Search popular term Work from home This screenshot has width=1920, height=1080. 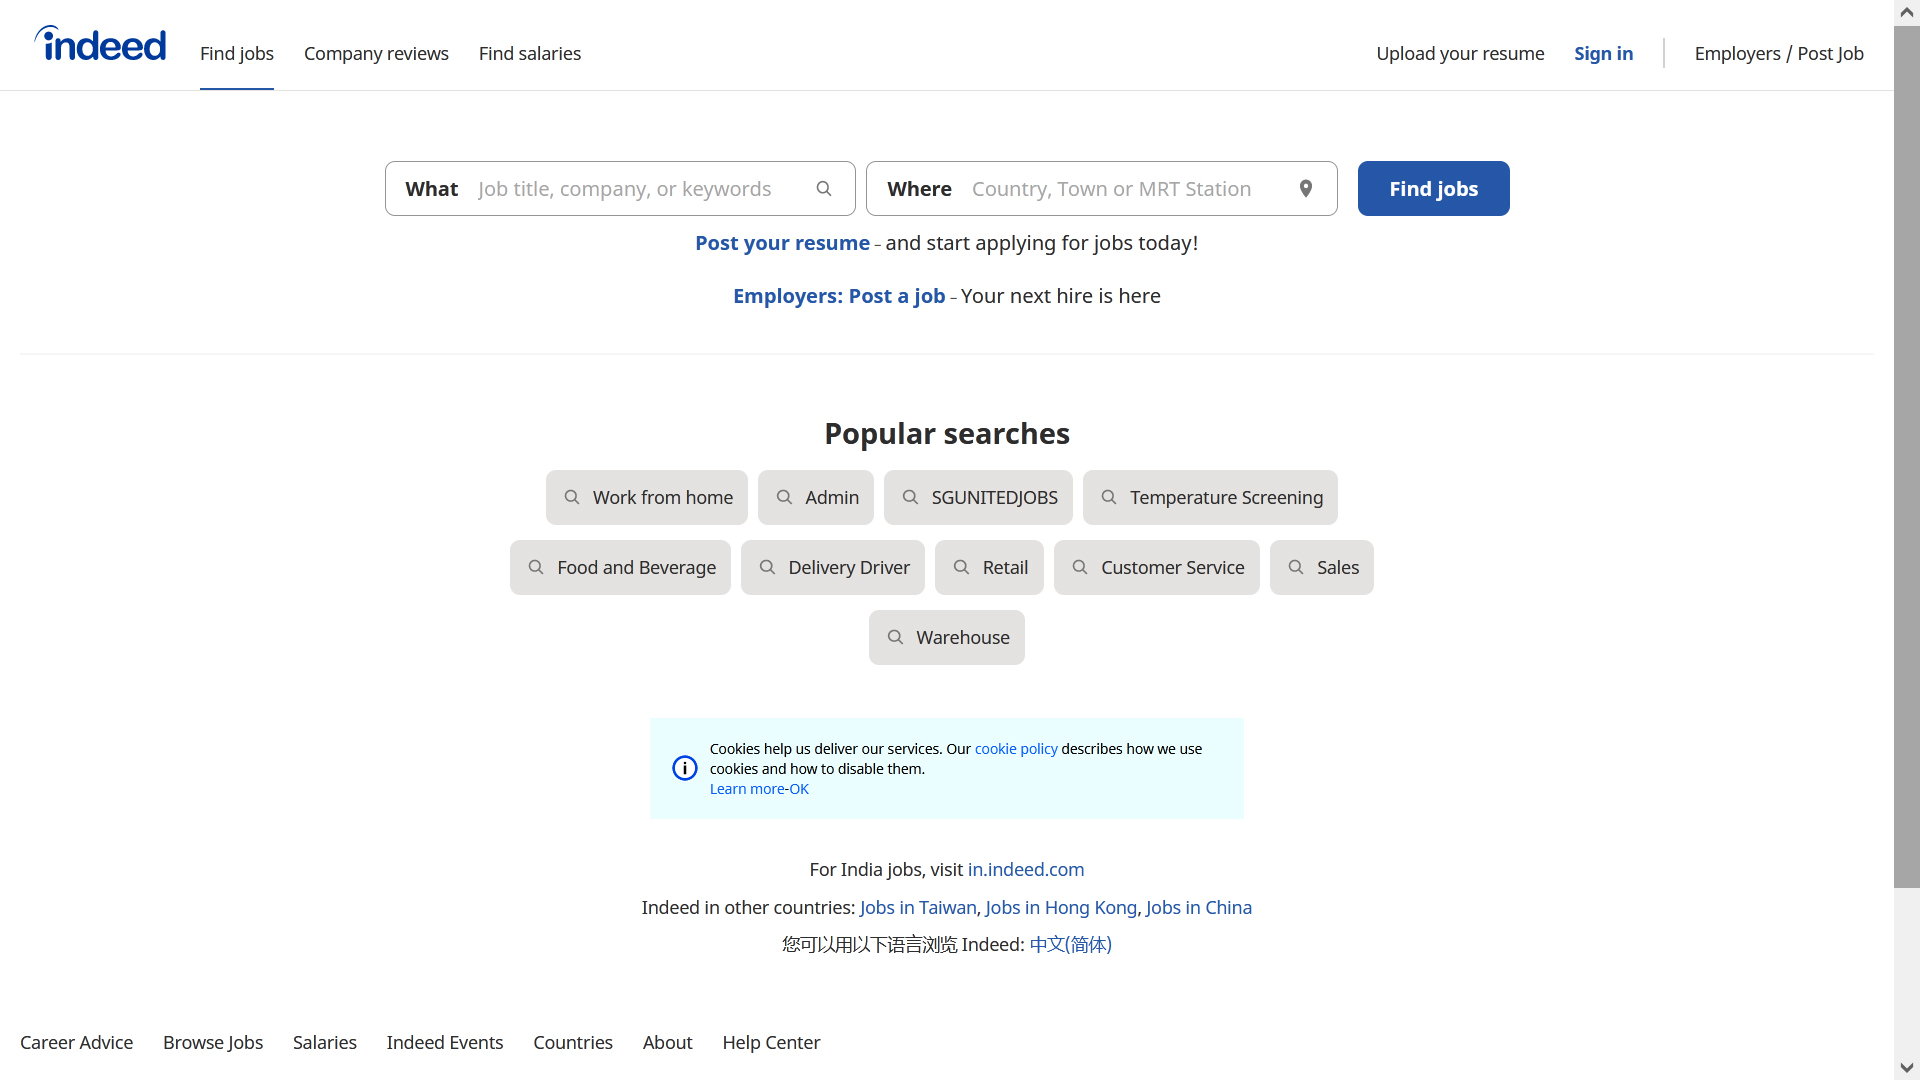click(647, 497)
